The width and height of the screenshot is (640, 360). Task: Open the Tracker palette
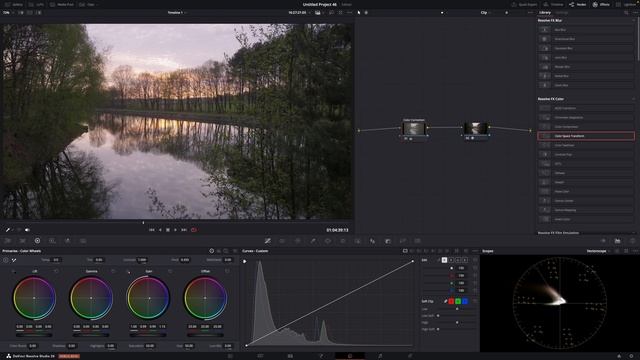(x=343, y=241)
